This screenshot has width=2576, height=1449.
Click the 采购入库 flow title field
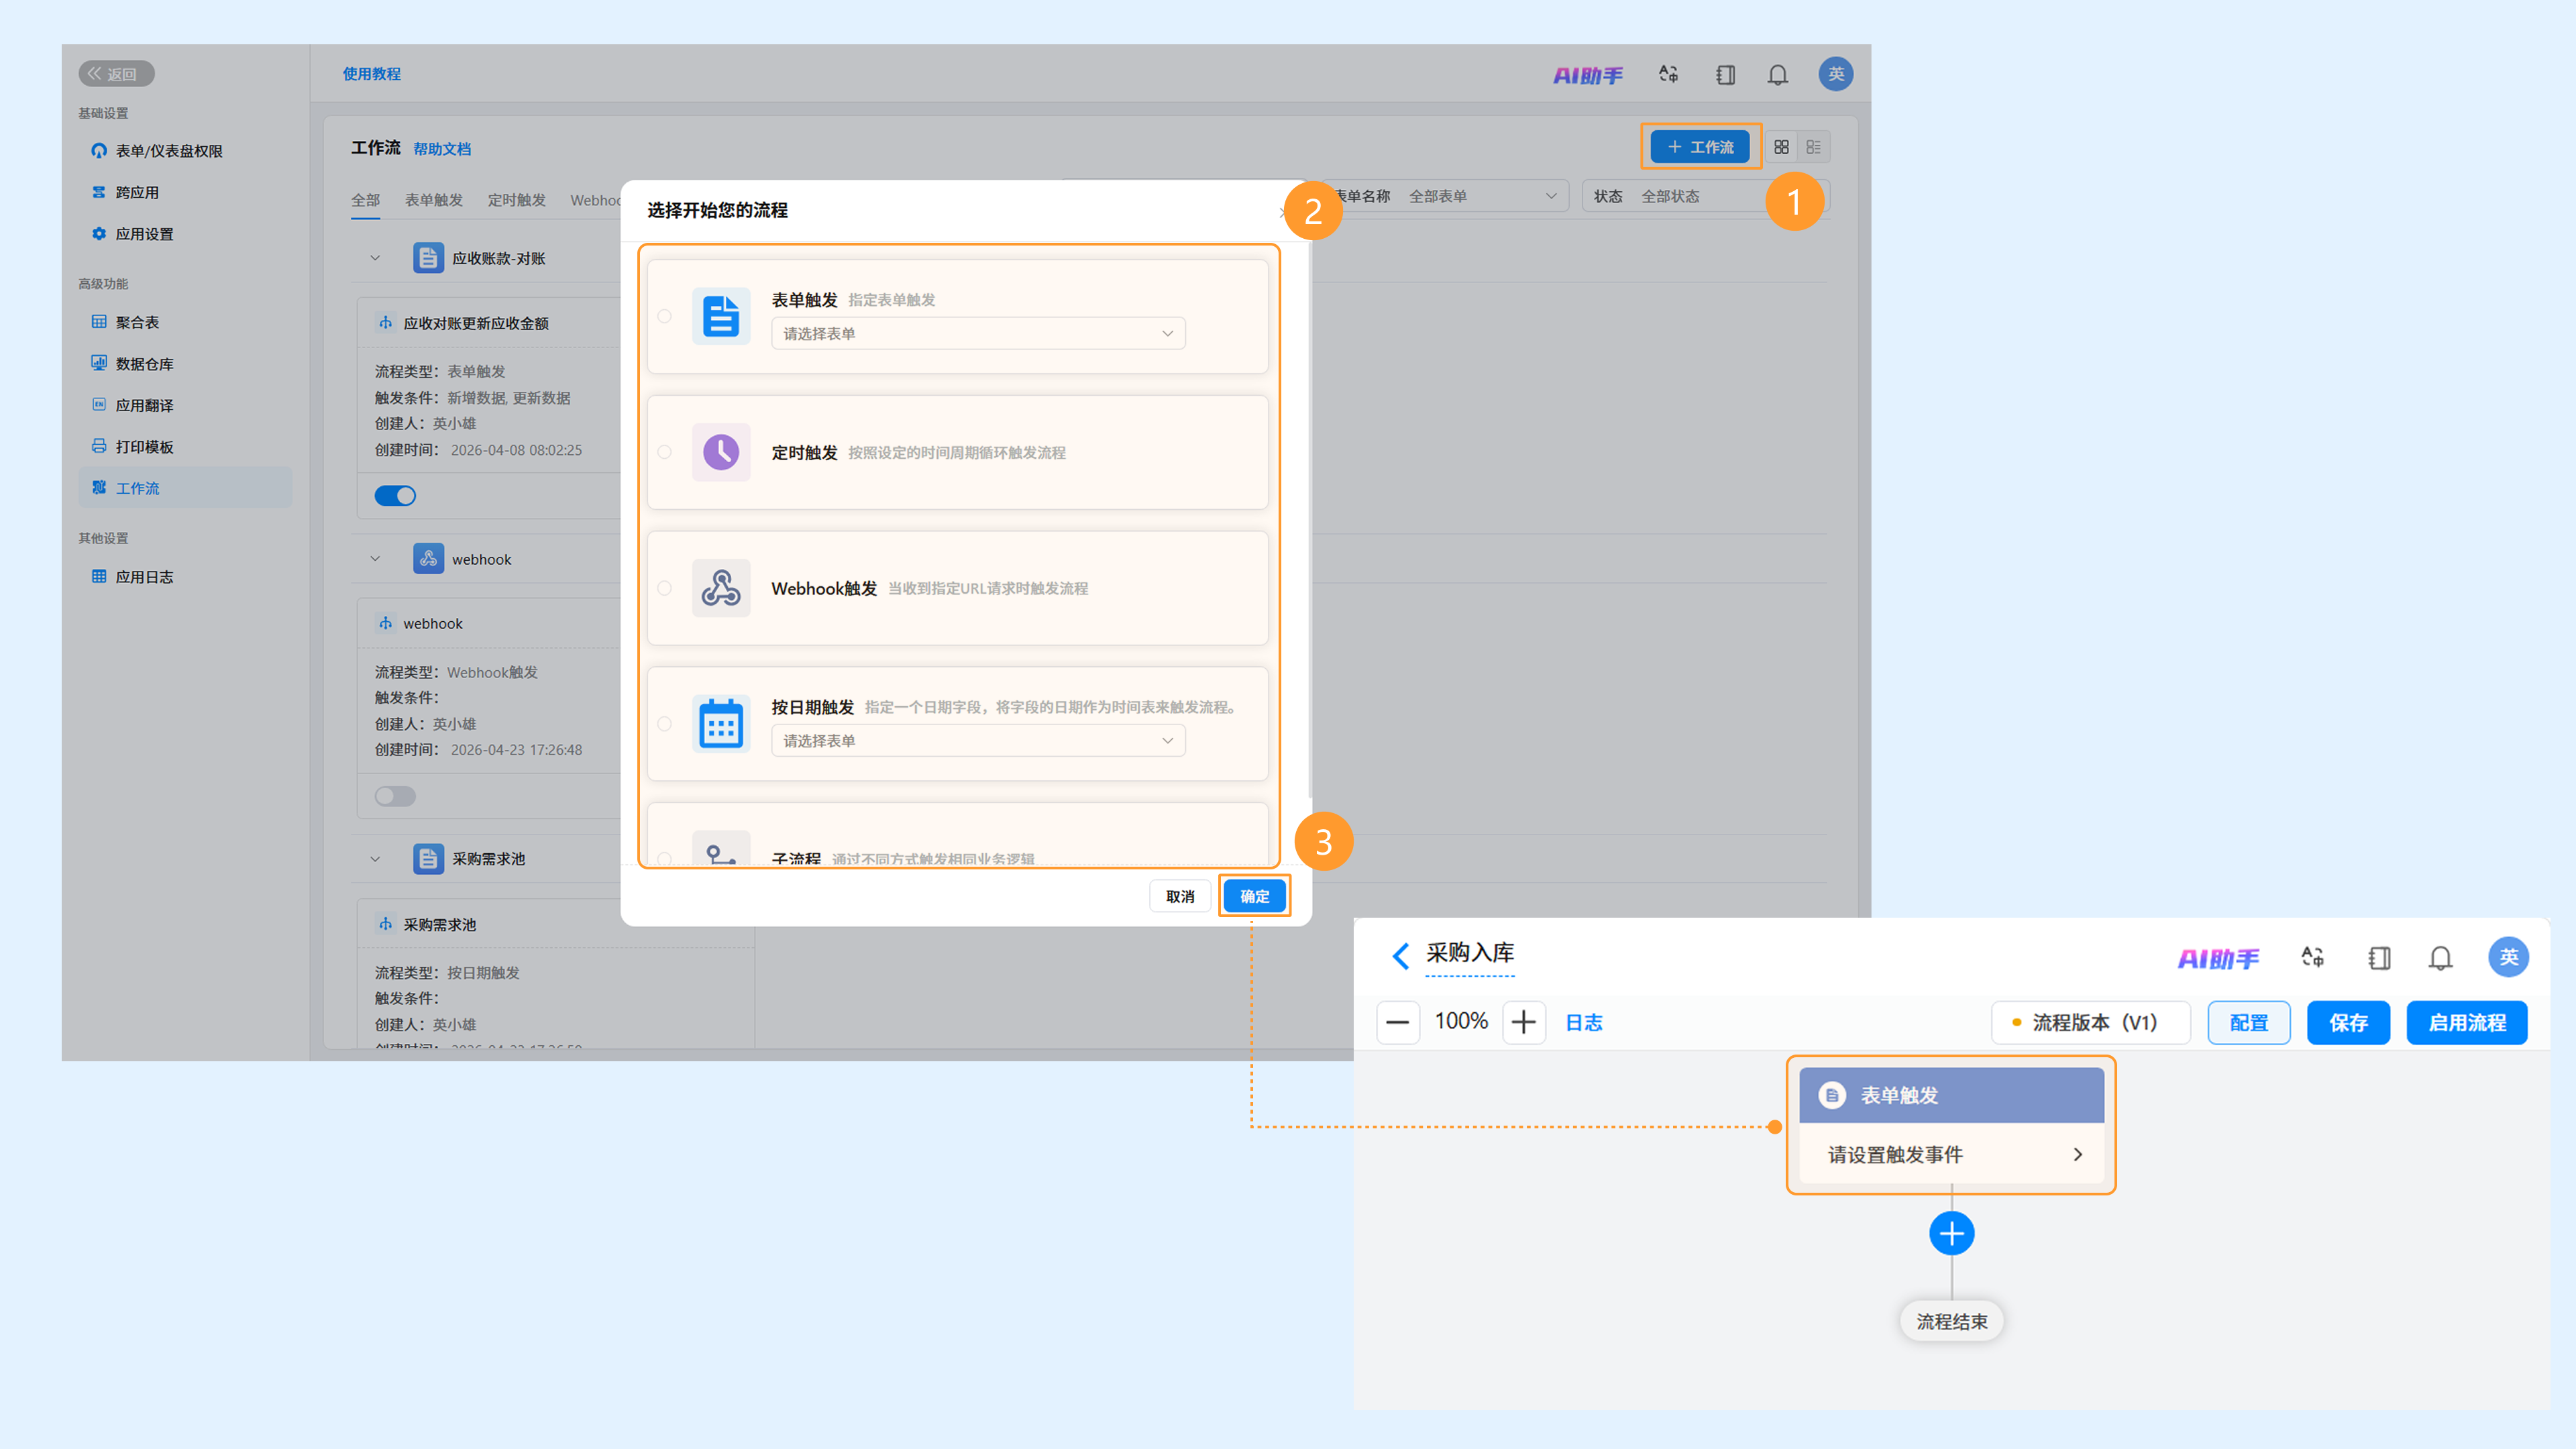tap(1469, 954)
